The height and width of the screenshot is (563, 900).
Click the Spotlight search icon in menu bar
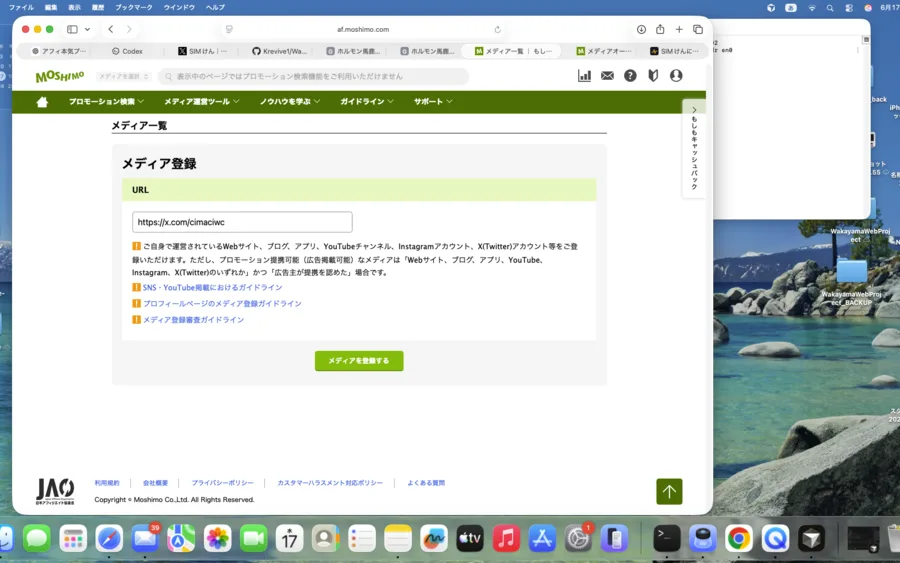(x=830, y=8)
